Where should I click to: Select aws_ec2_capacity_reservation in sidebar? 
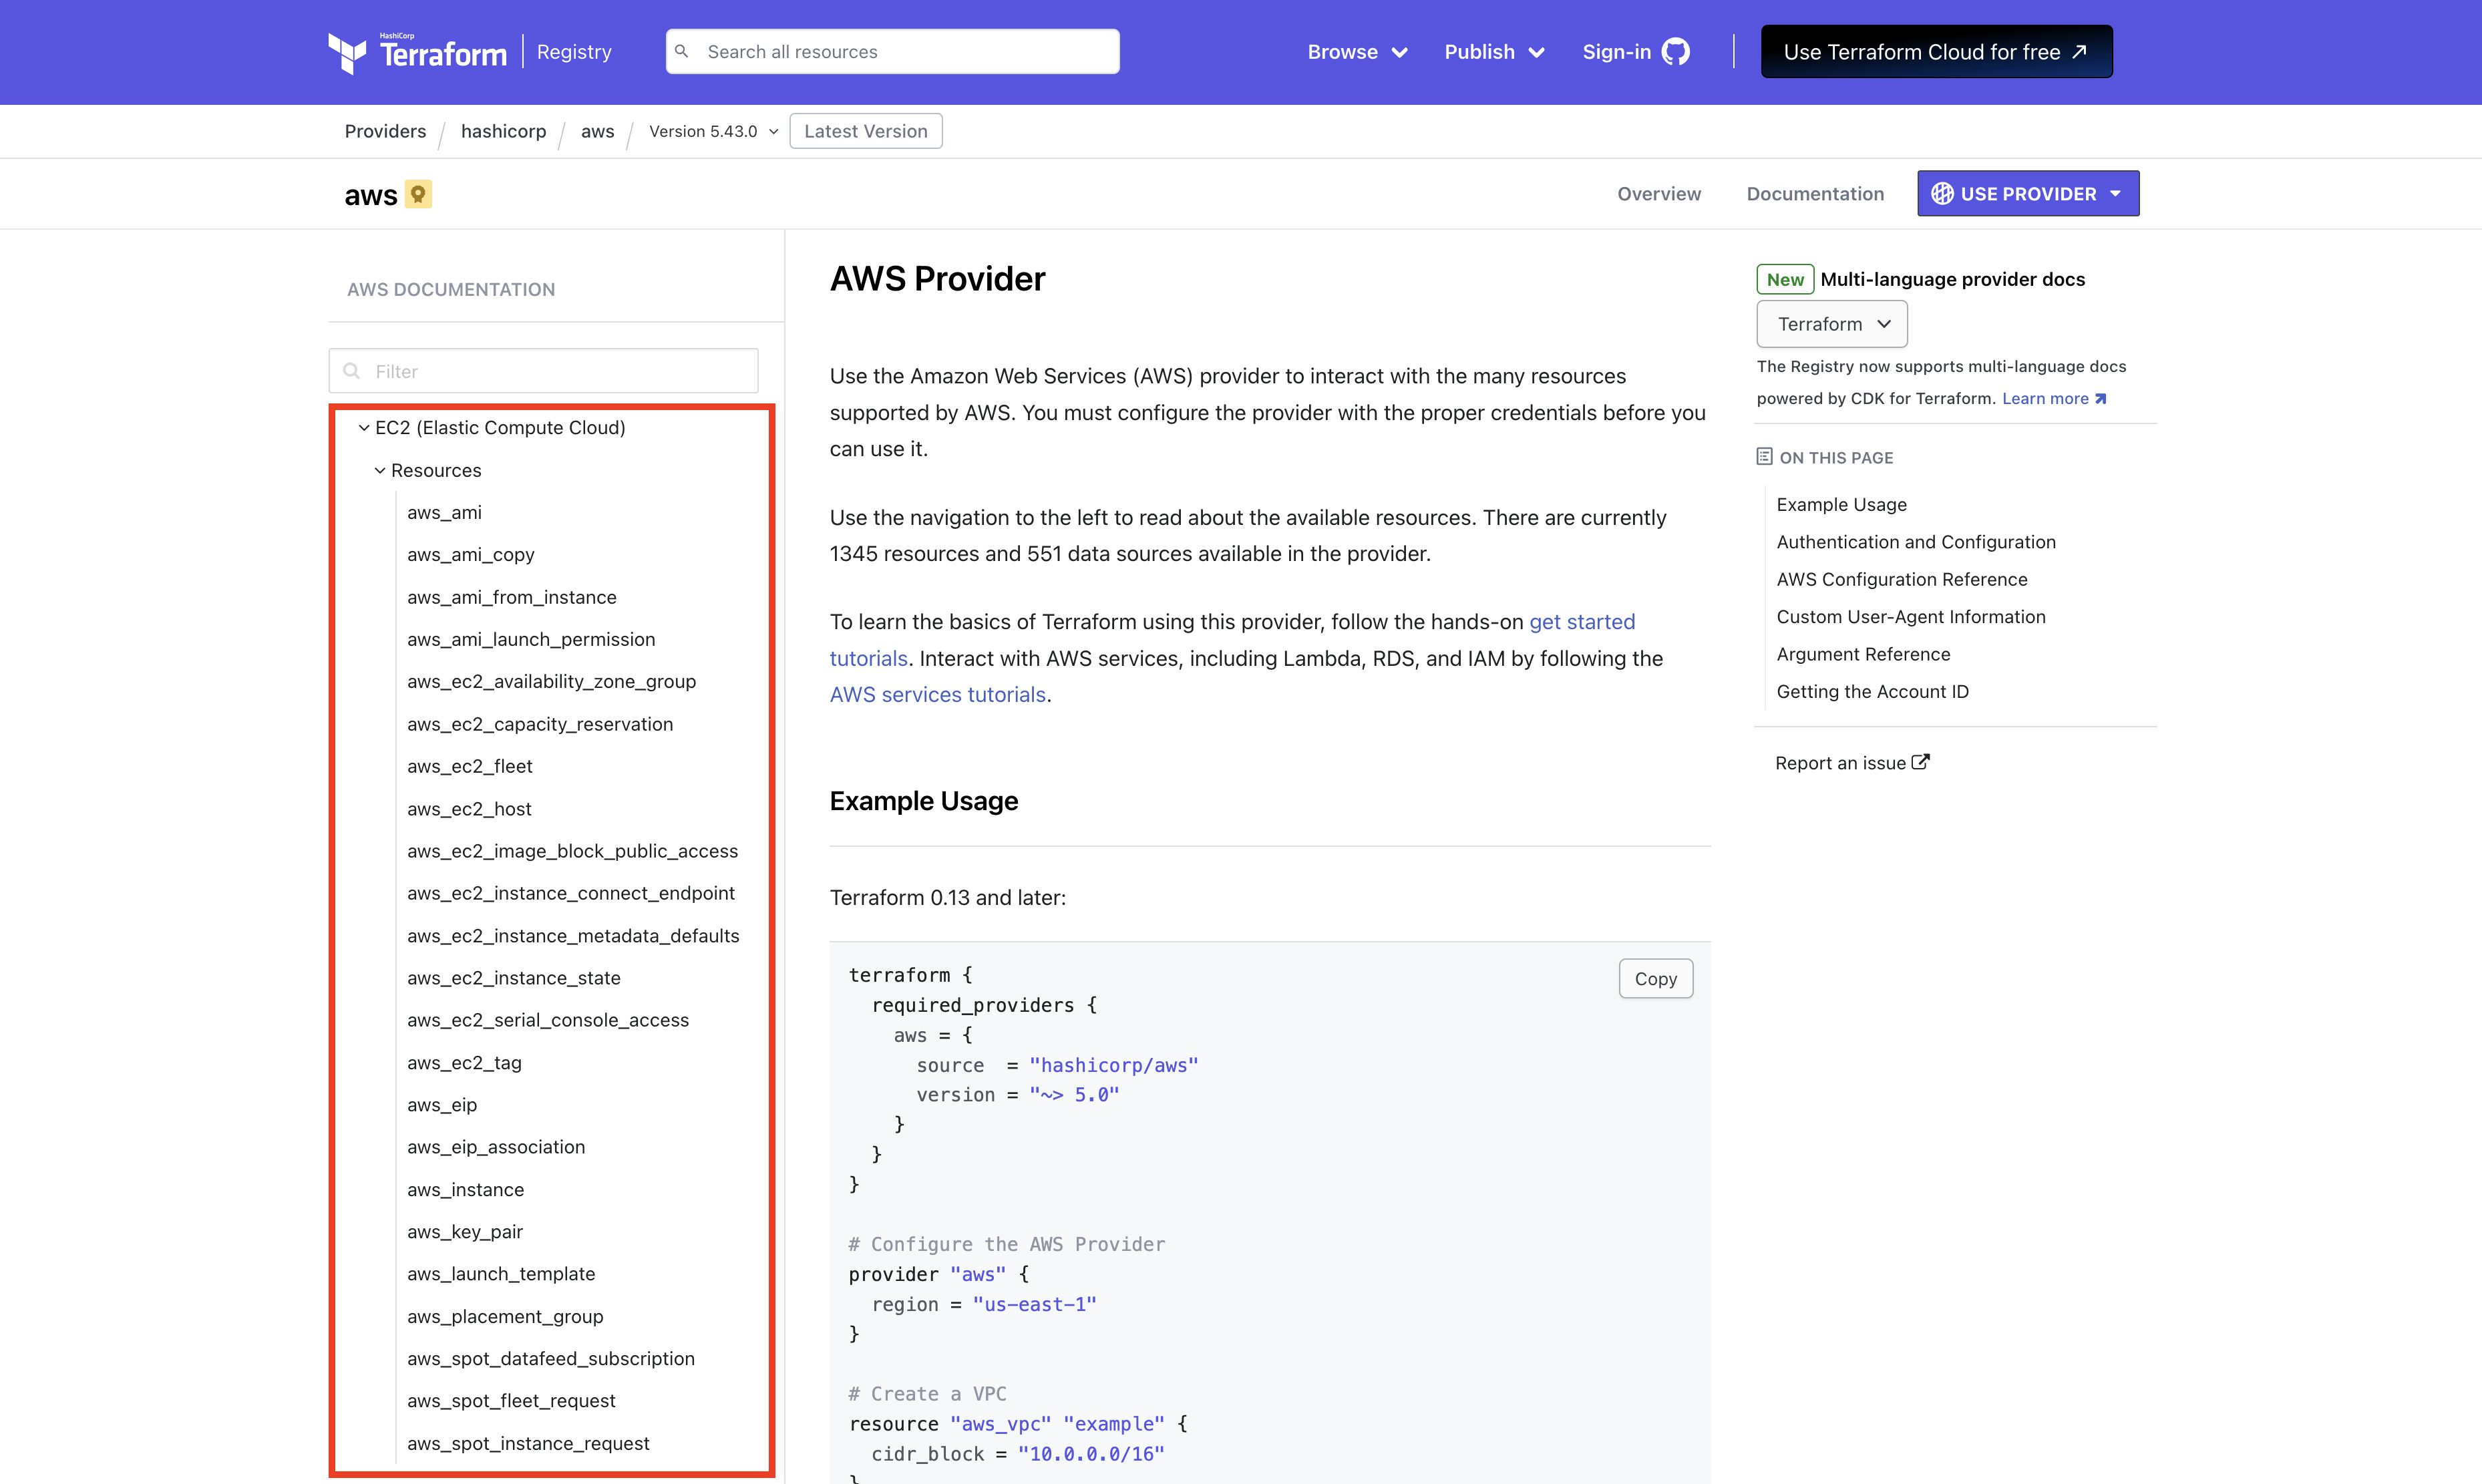[540, 725]
